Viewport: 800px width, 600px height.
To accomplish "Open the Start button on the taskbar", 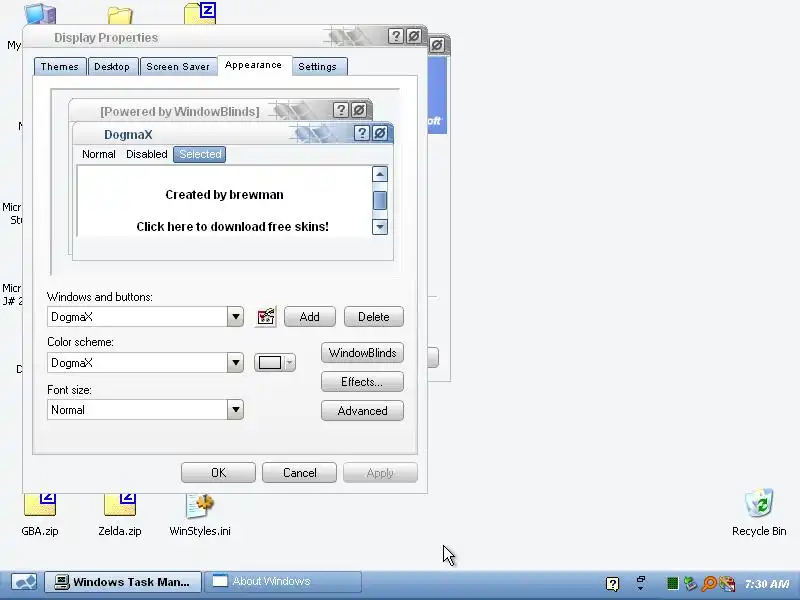I will tap(23, 582).
